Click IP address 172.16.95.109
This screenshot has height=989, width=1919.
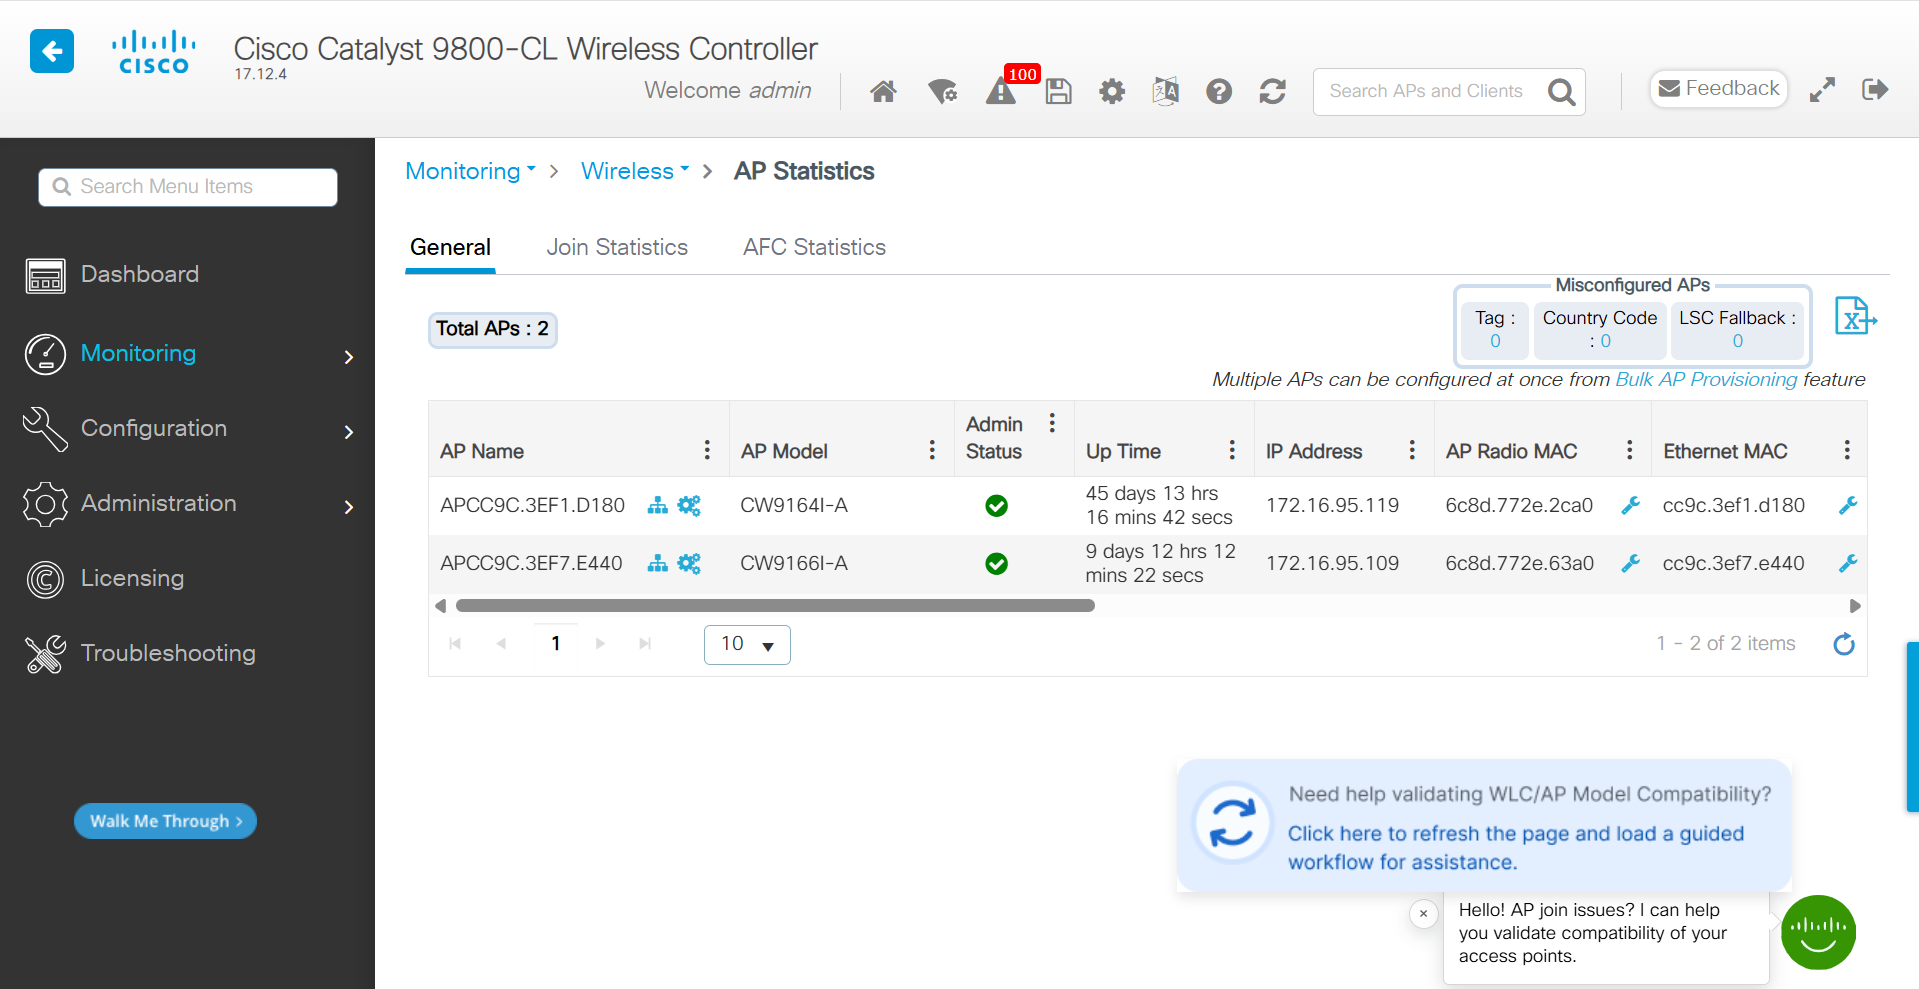tap(1332, 564)
